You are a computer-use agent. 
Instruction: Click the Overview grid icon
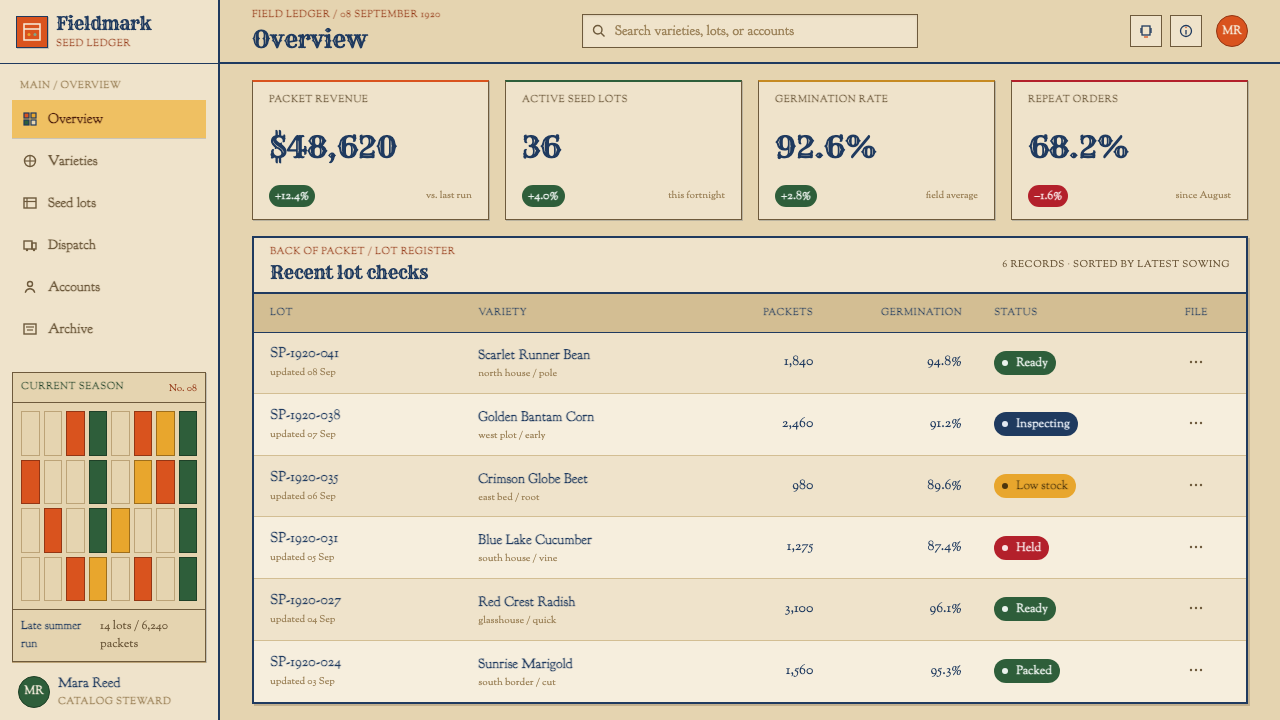click(x=30, y=119)
